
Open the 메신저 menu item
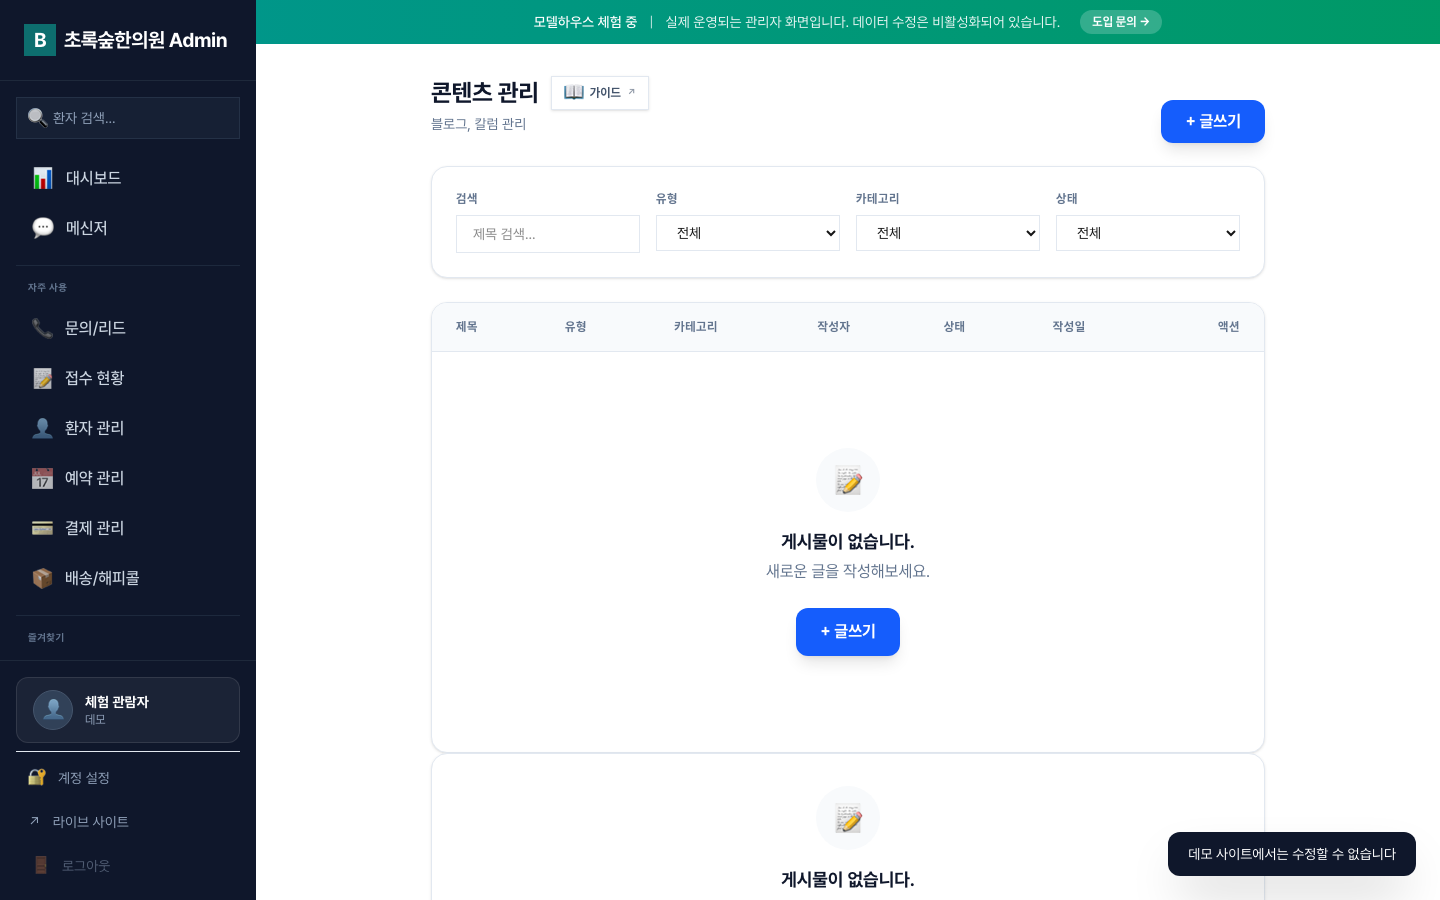[128, 228]
